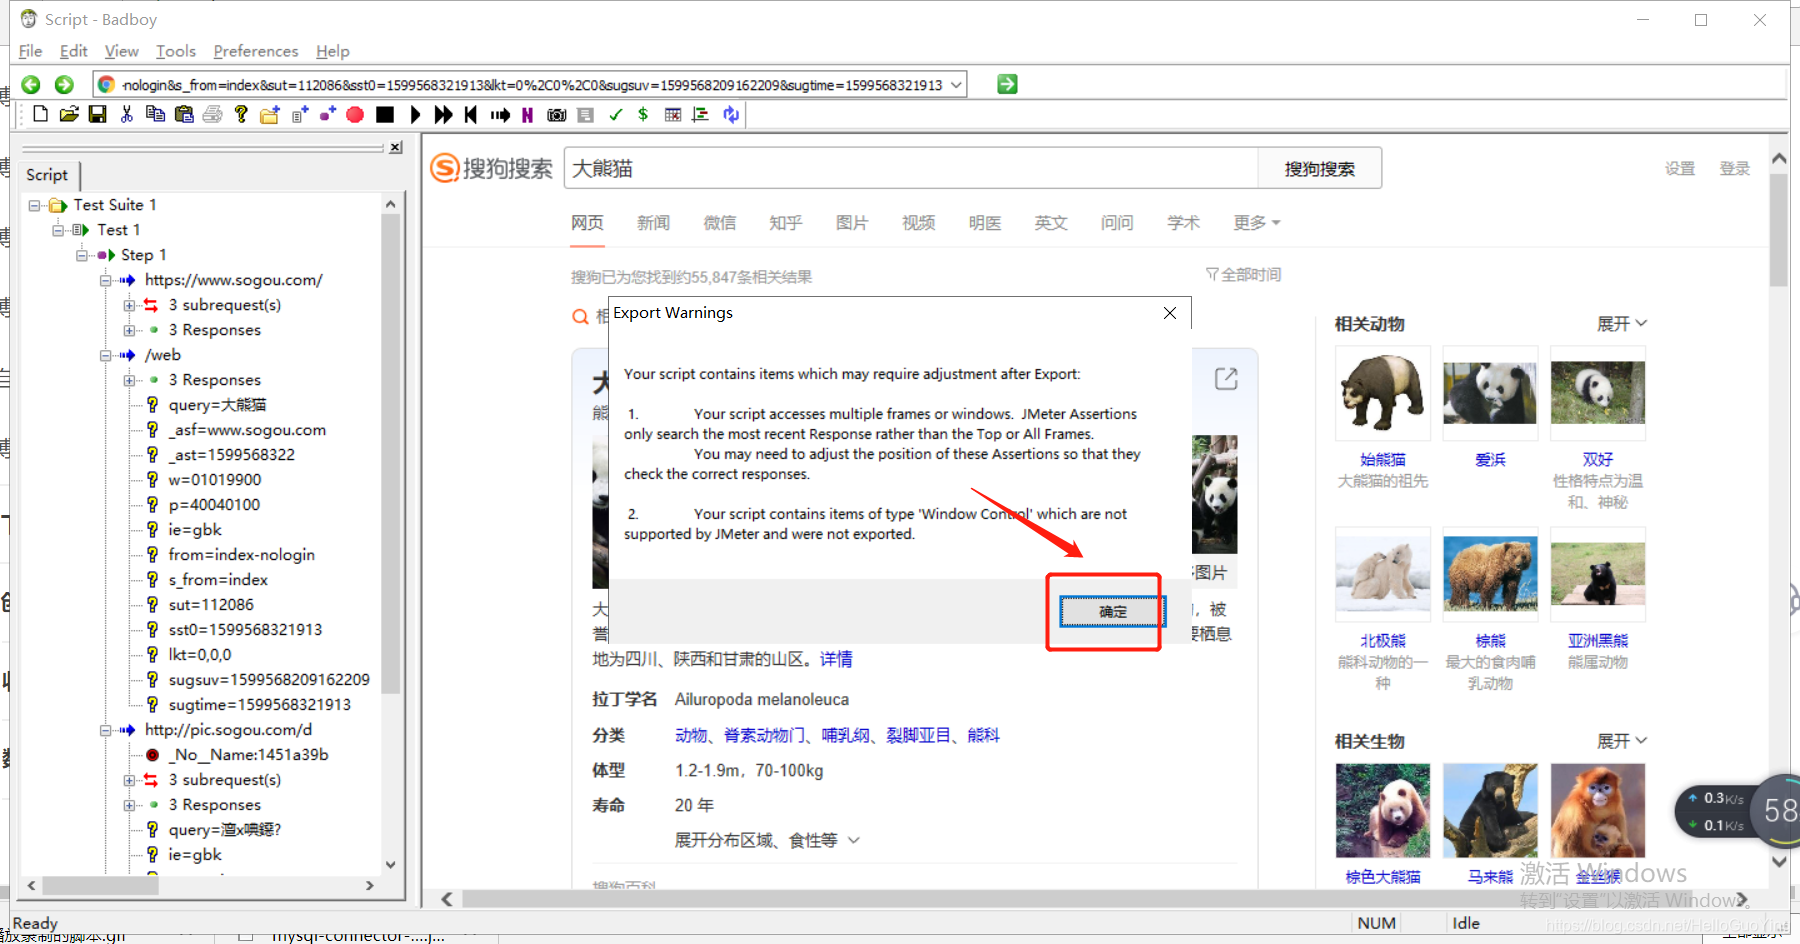Select query=大熊猫 parameter in tree
The height and width of the screenshot is (944, 1800).
coord(217,405)
